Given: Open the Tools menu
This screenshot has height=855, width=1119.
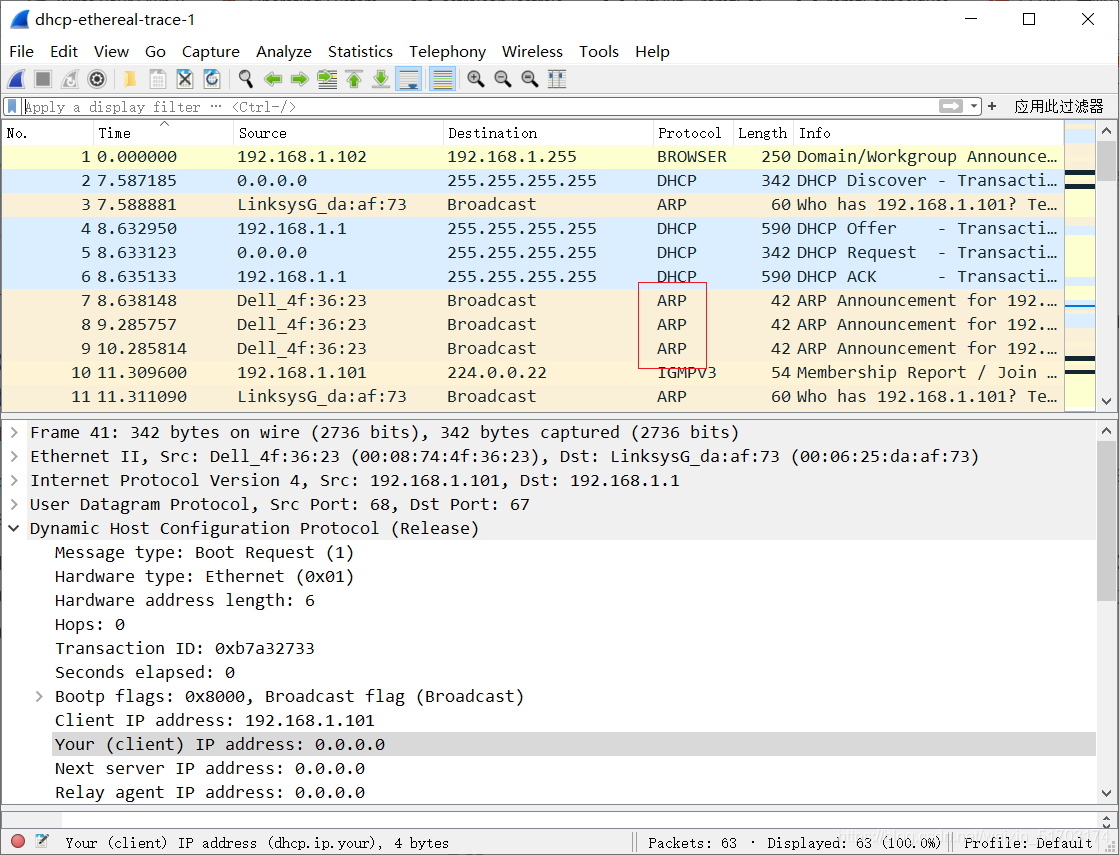Looking at the screenshot, I should coord(599,51).
